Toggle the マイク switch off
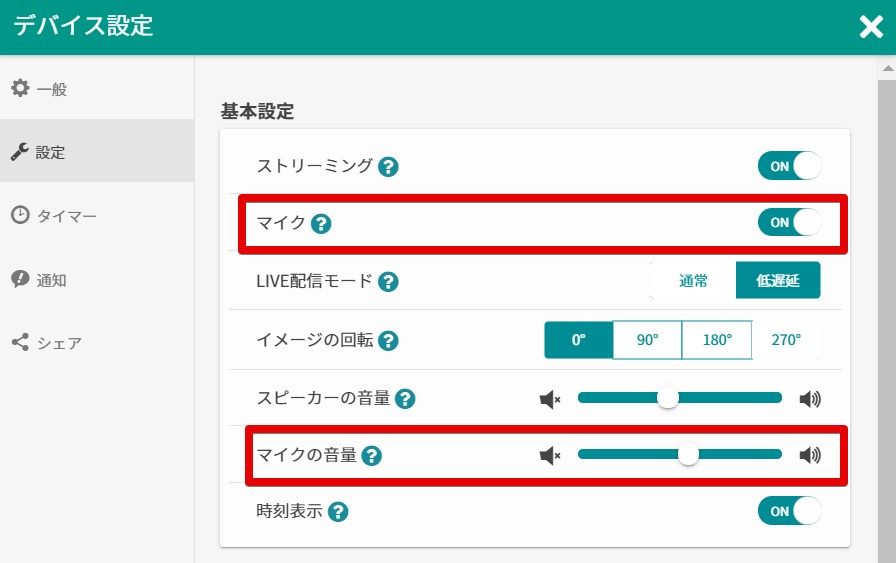Viewport: 896px width, 563px height. coord(790,222)
